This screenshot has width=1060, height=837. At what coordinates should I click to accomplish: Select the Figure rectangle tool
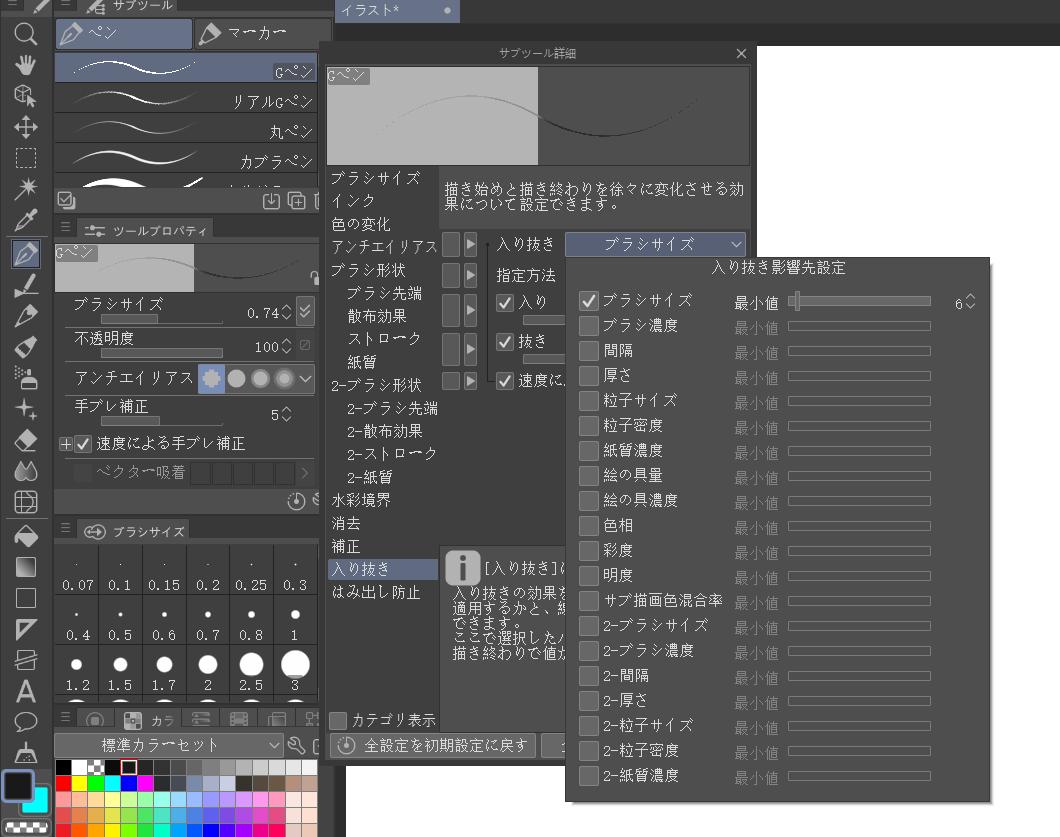pos(26,598)
